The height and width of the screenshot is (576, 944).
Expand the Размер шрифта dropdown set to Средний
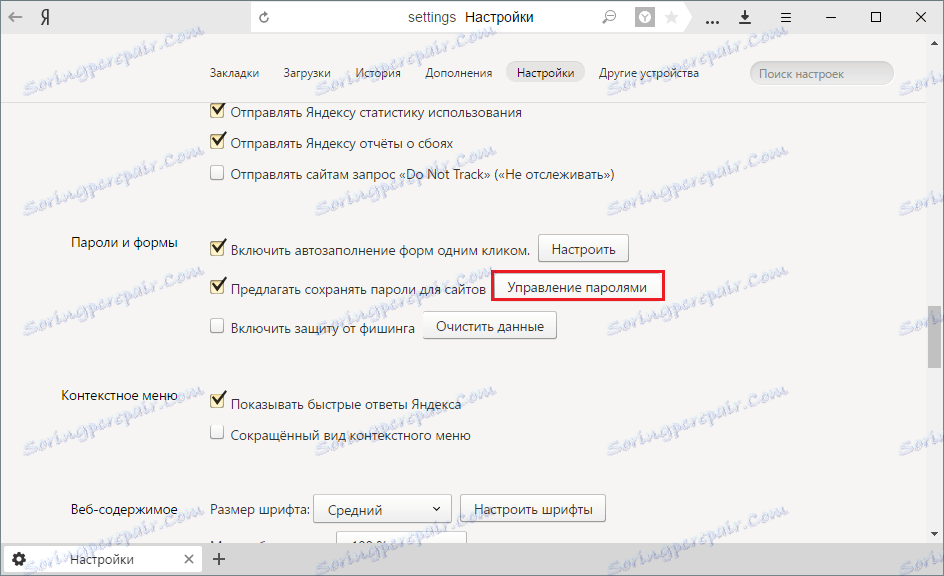pos(382,509)
